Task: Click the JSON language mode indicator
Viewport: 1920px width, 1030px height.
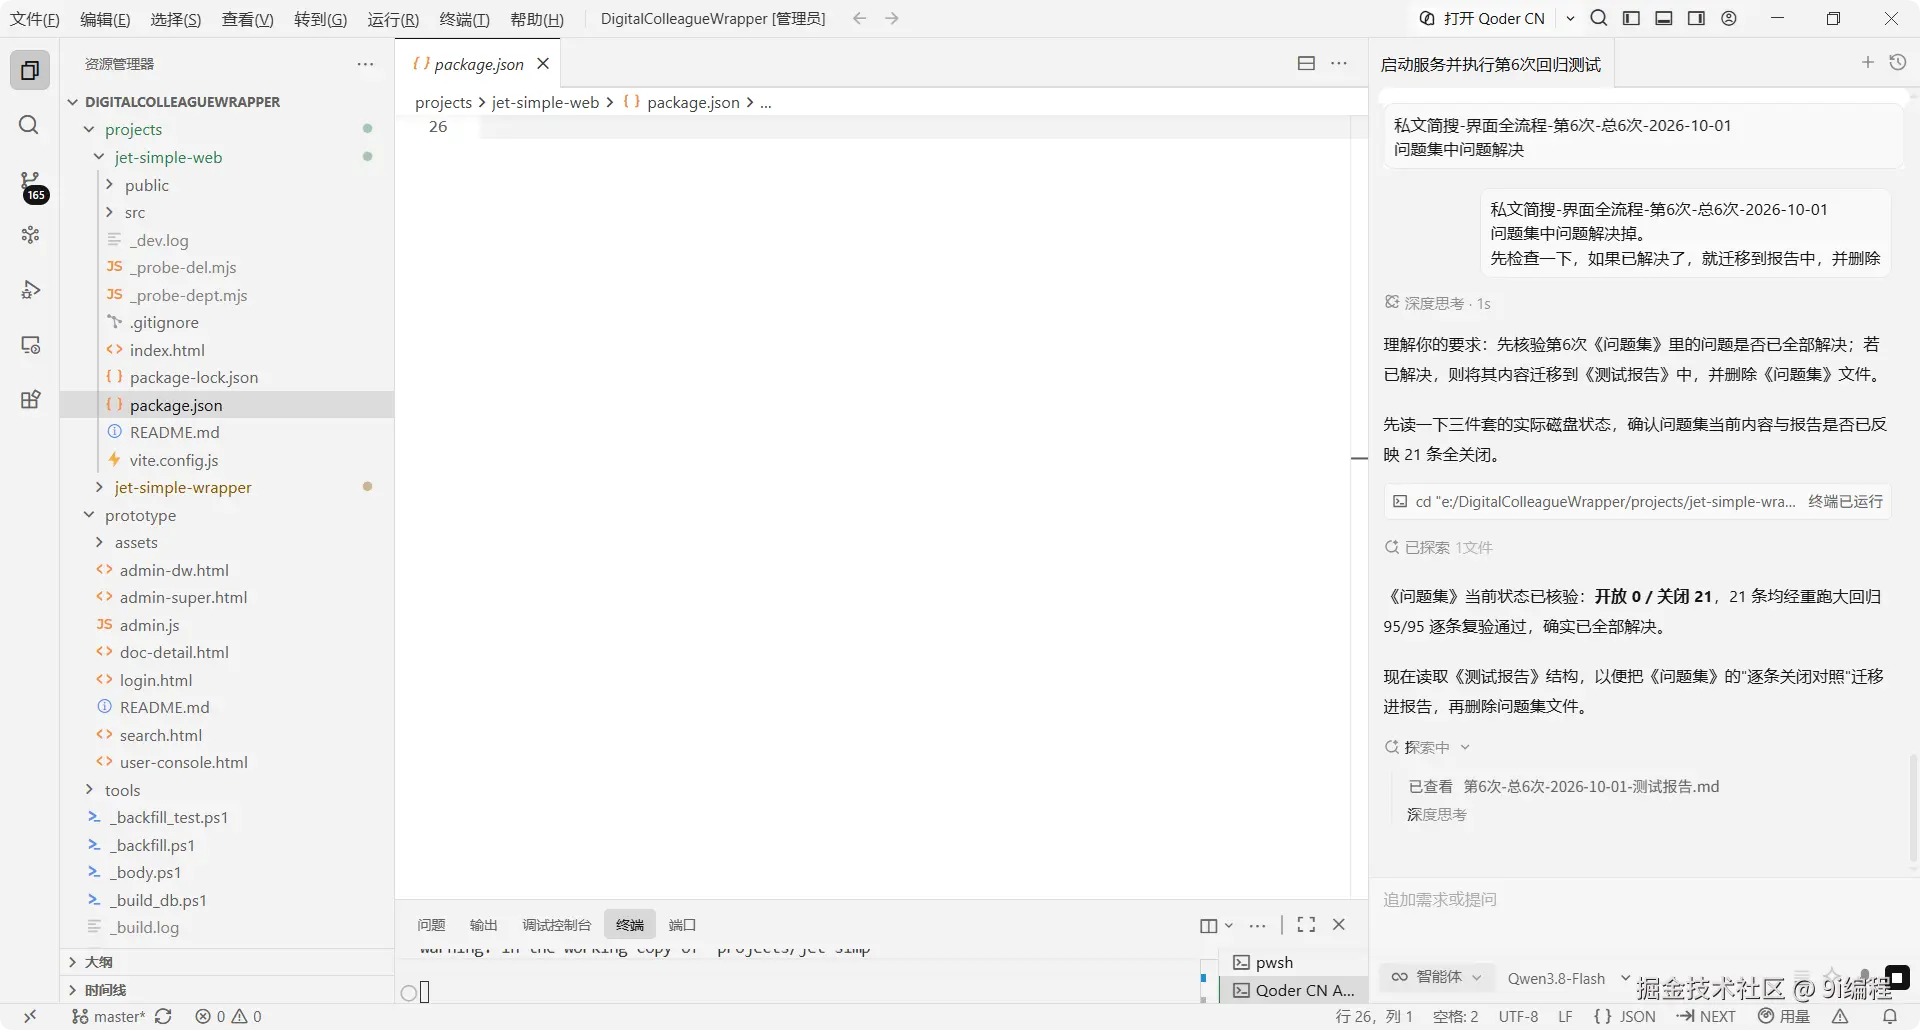Action: click(x=1625, y=1016)
